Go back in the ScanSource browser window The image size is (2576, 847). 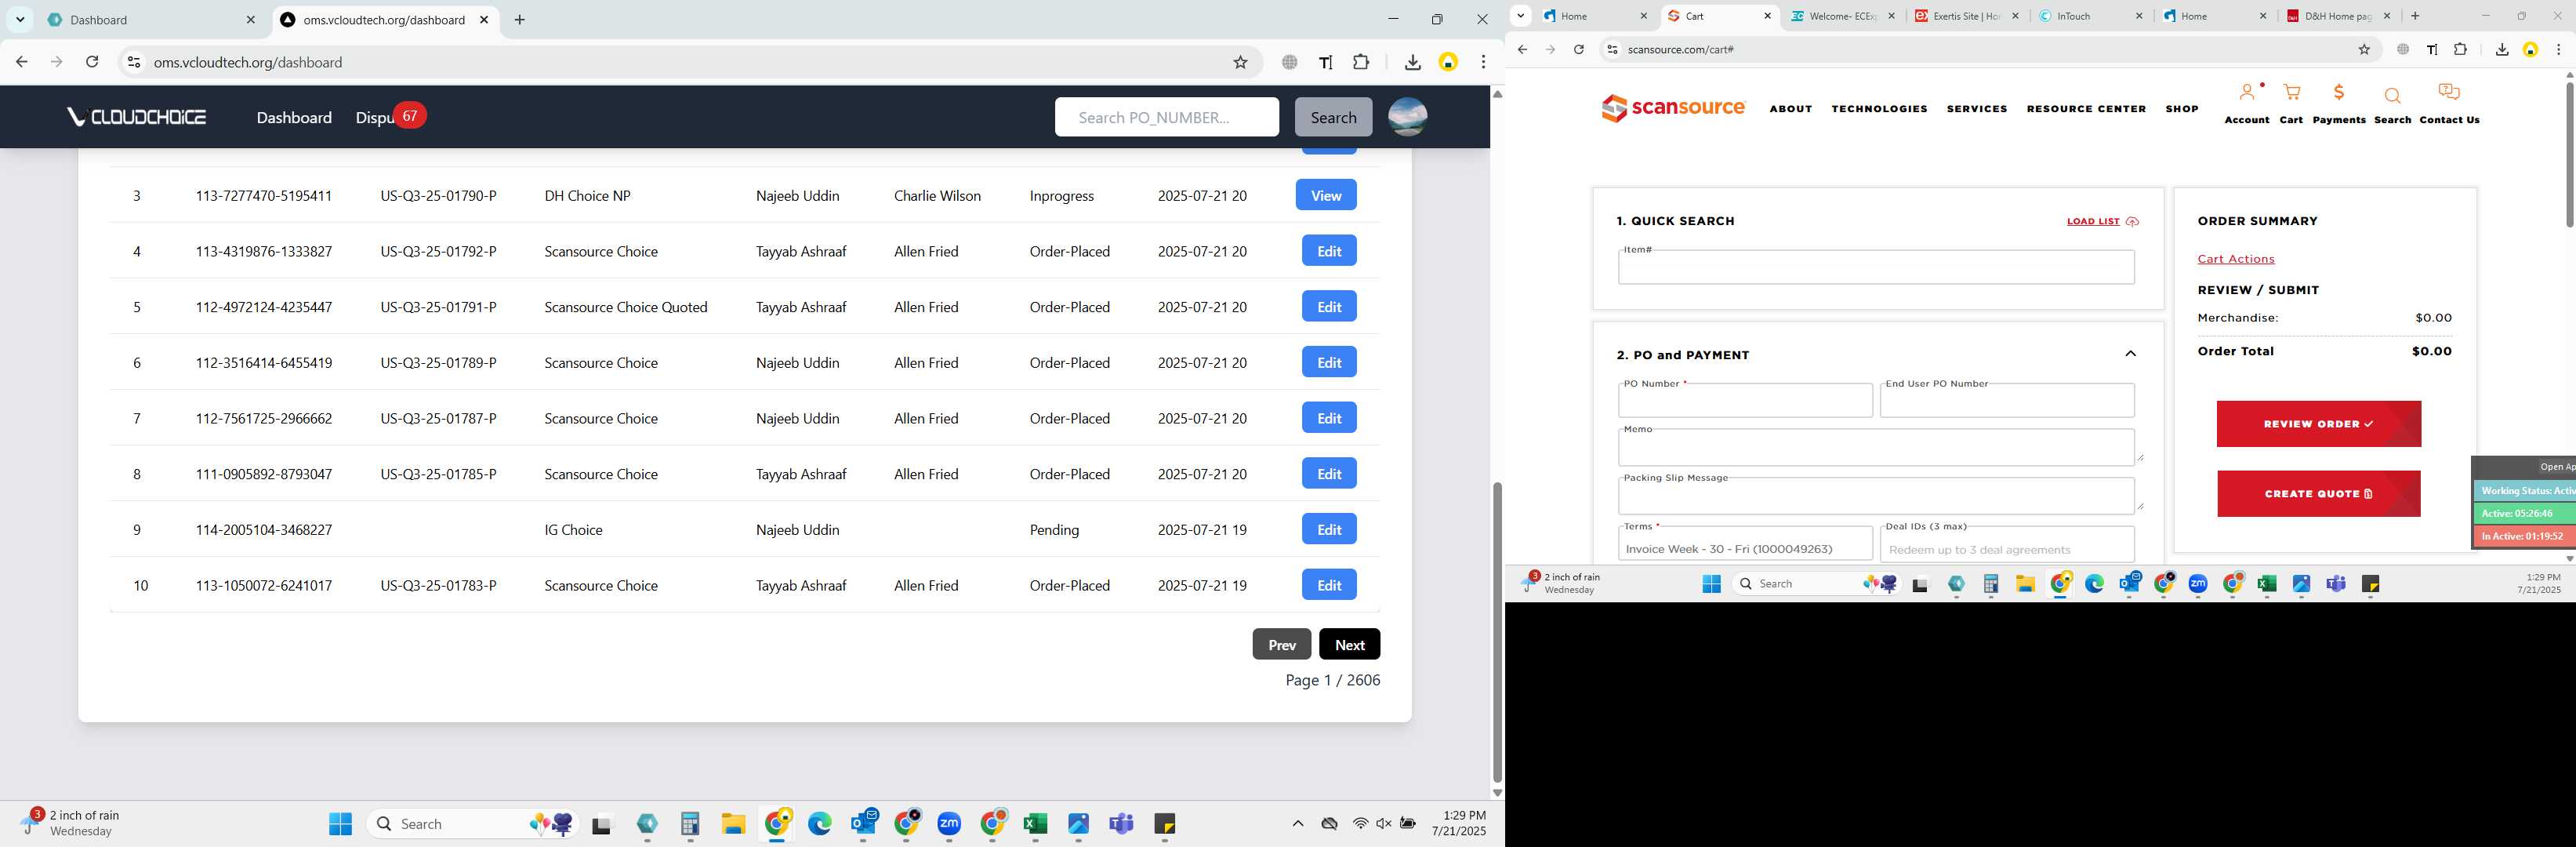pos(1522,49)
